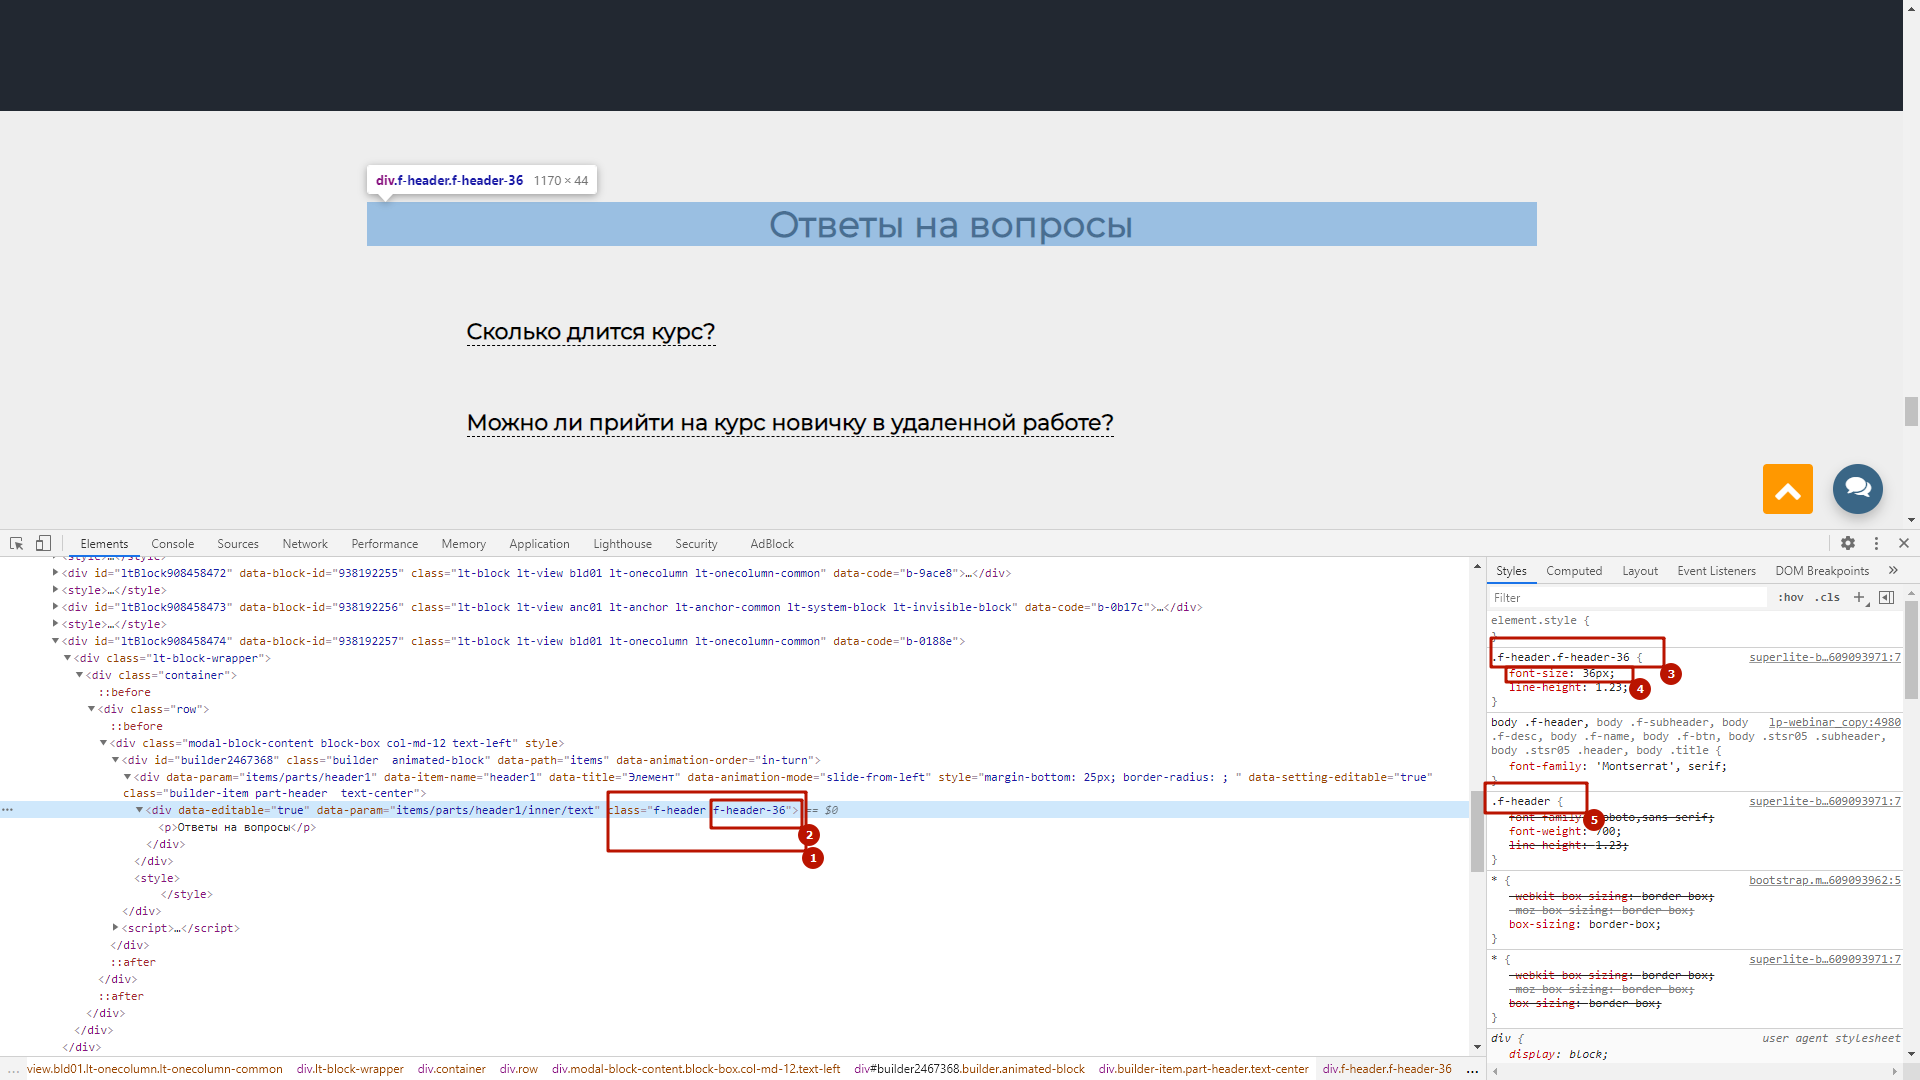Toggle the computed styles sidebar icon
This screenshot has height=1080, width=1920.
pos(1886,597)
